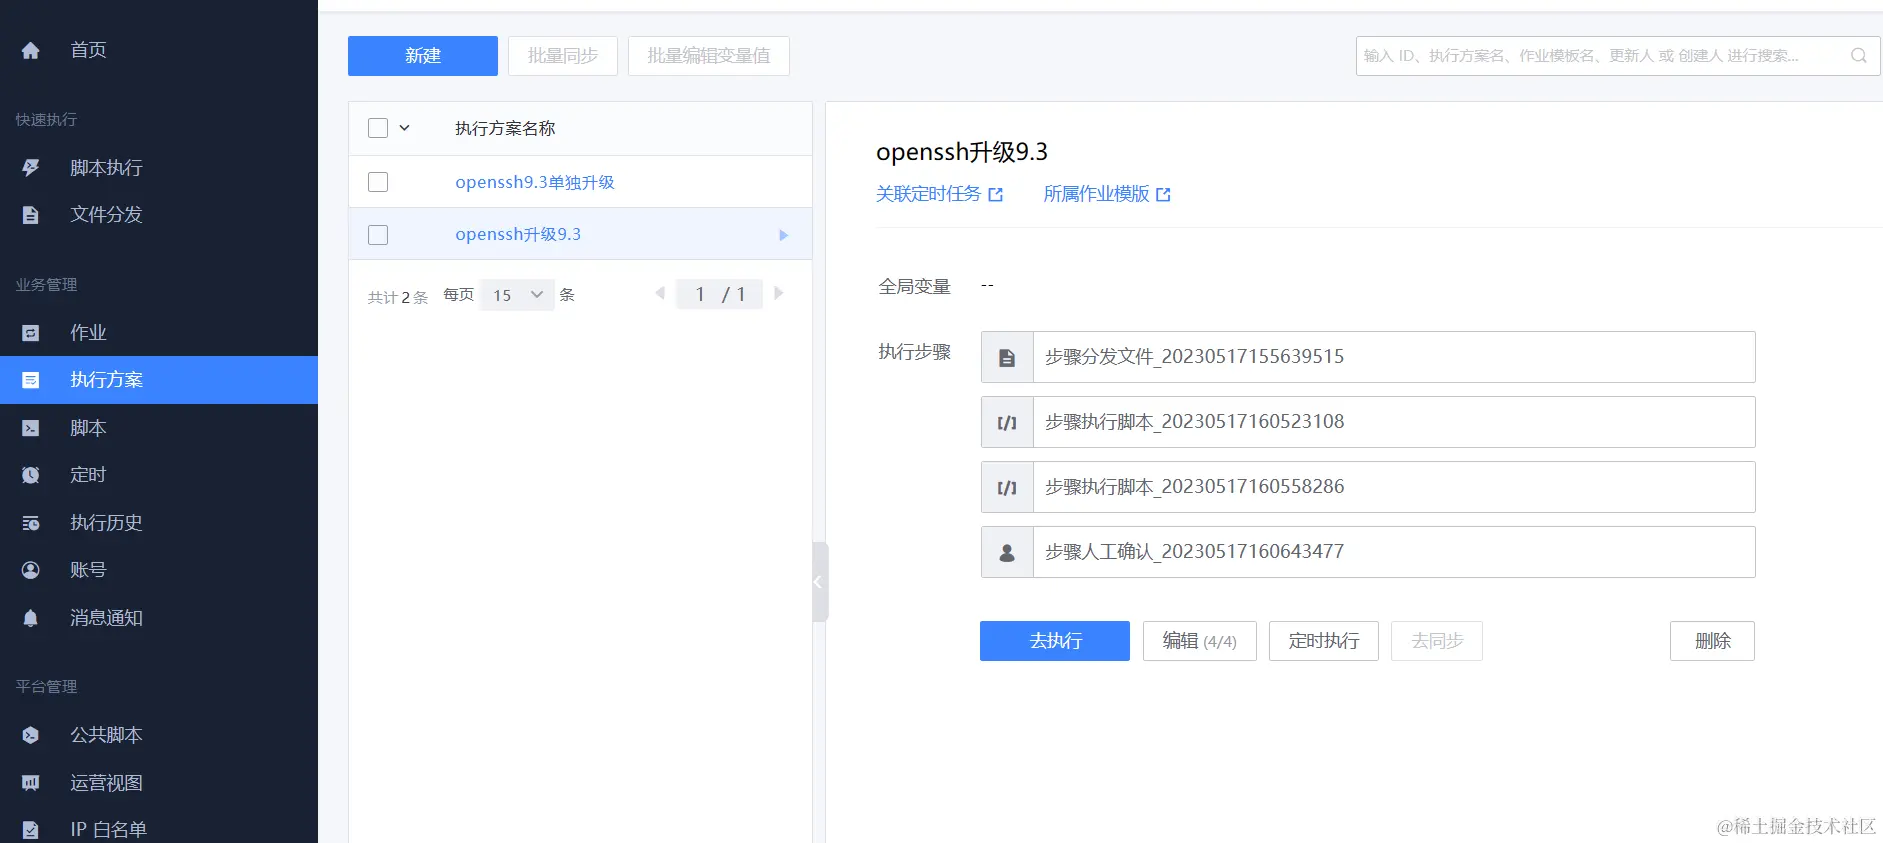Click the 批量同步 button

563,56
